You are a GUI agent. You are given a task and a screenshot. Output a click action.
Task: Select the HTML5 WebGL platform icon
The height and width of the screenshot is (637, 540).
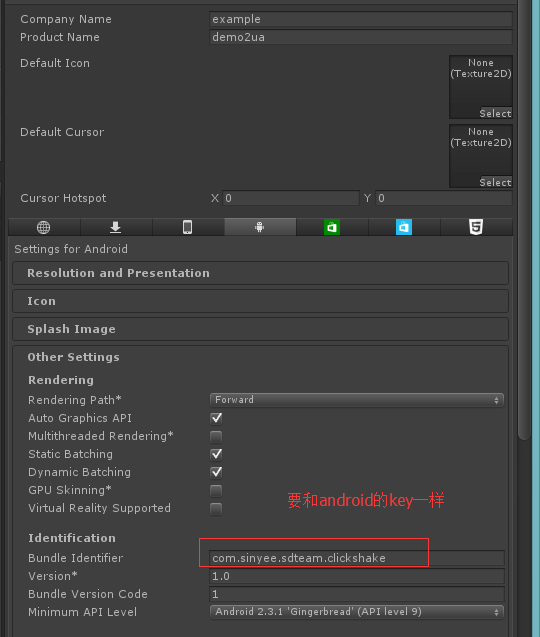[x=476, y=227]
